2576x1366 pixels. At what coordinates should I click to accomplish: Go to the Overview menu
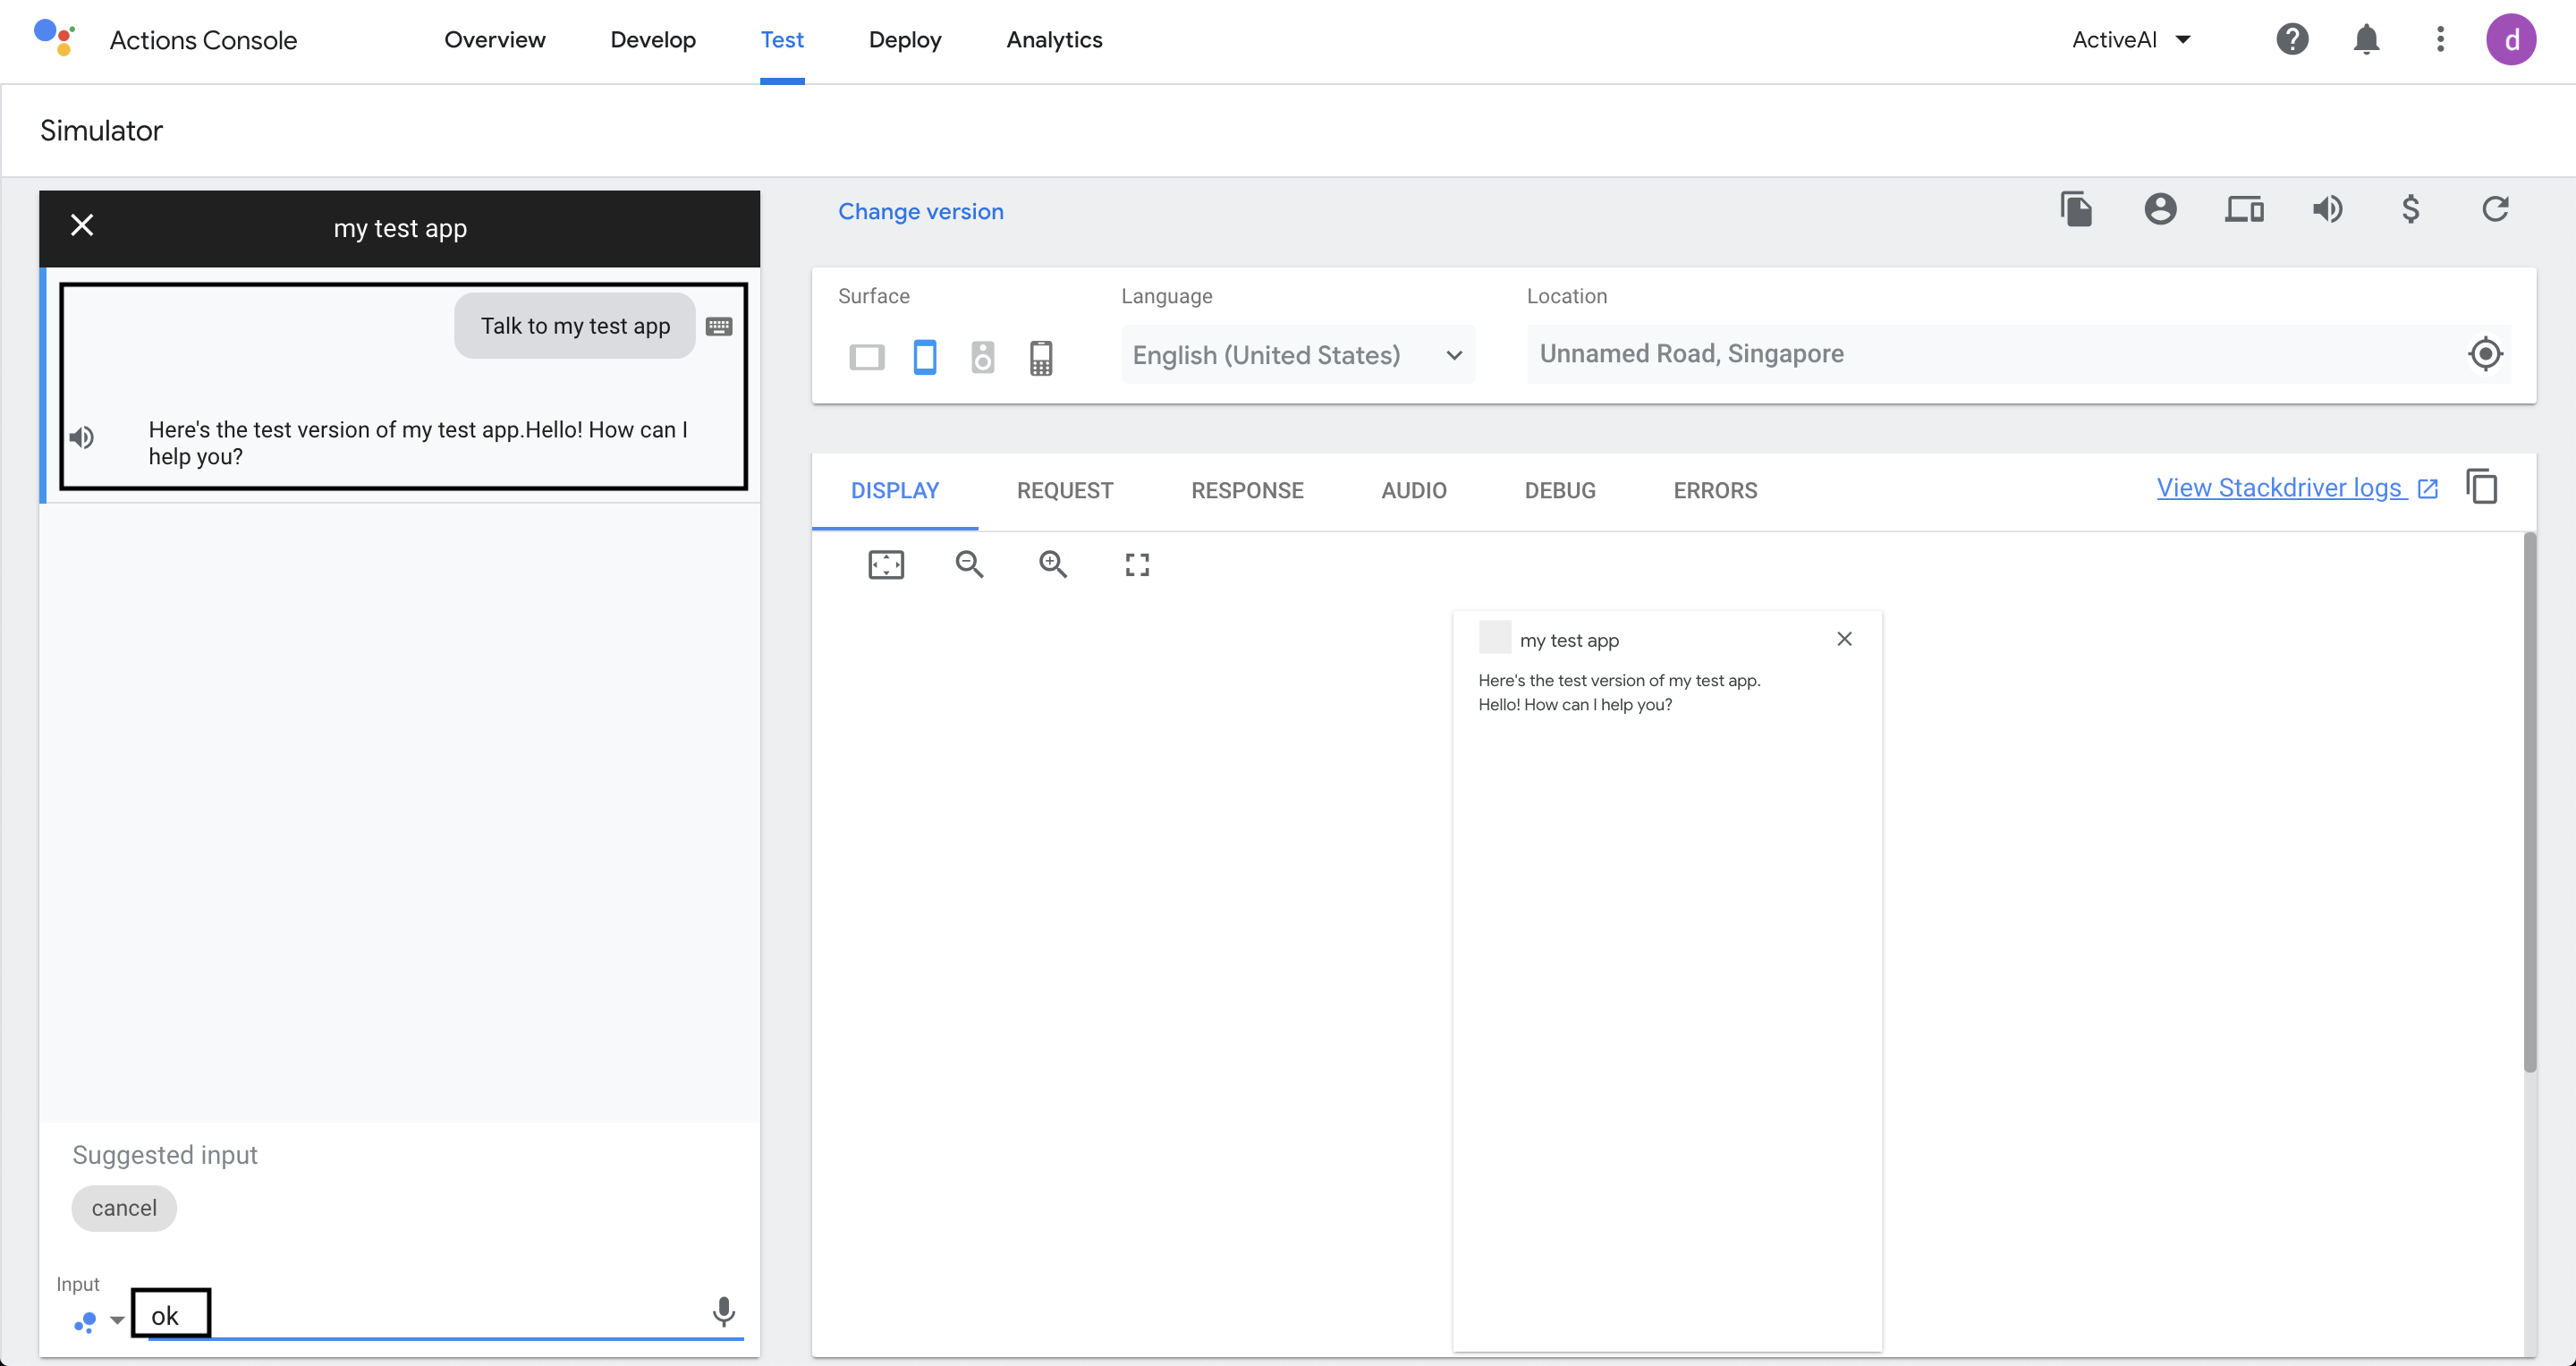[495, 40]
